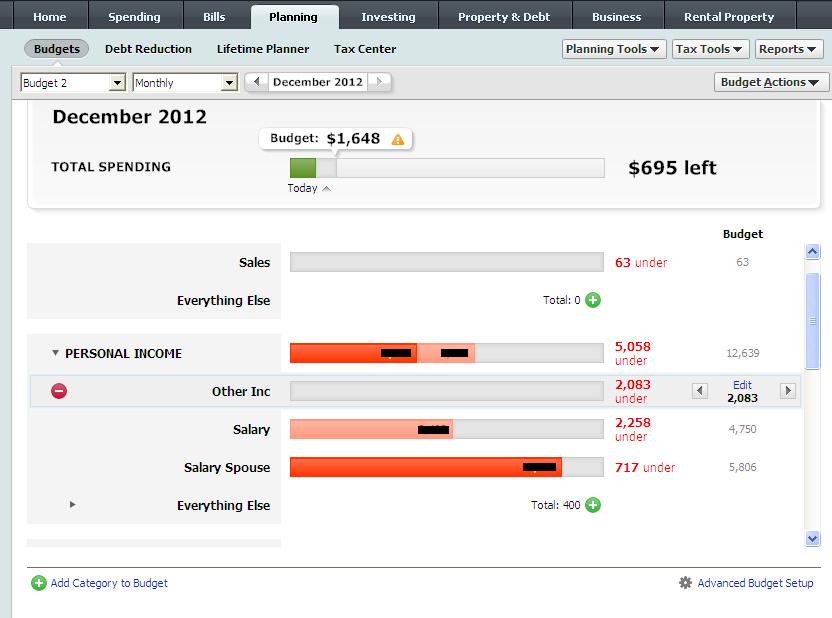Image resolution: width=832 pixels, height=618 pixels.
Task: Click the Total Spending progress bar
Action: [x=447, y=168]
